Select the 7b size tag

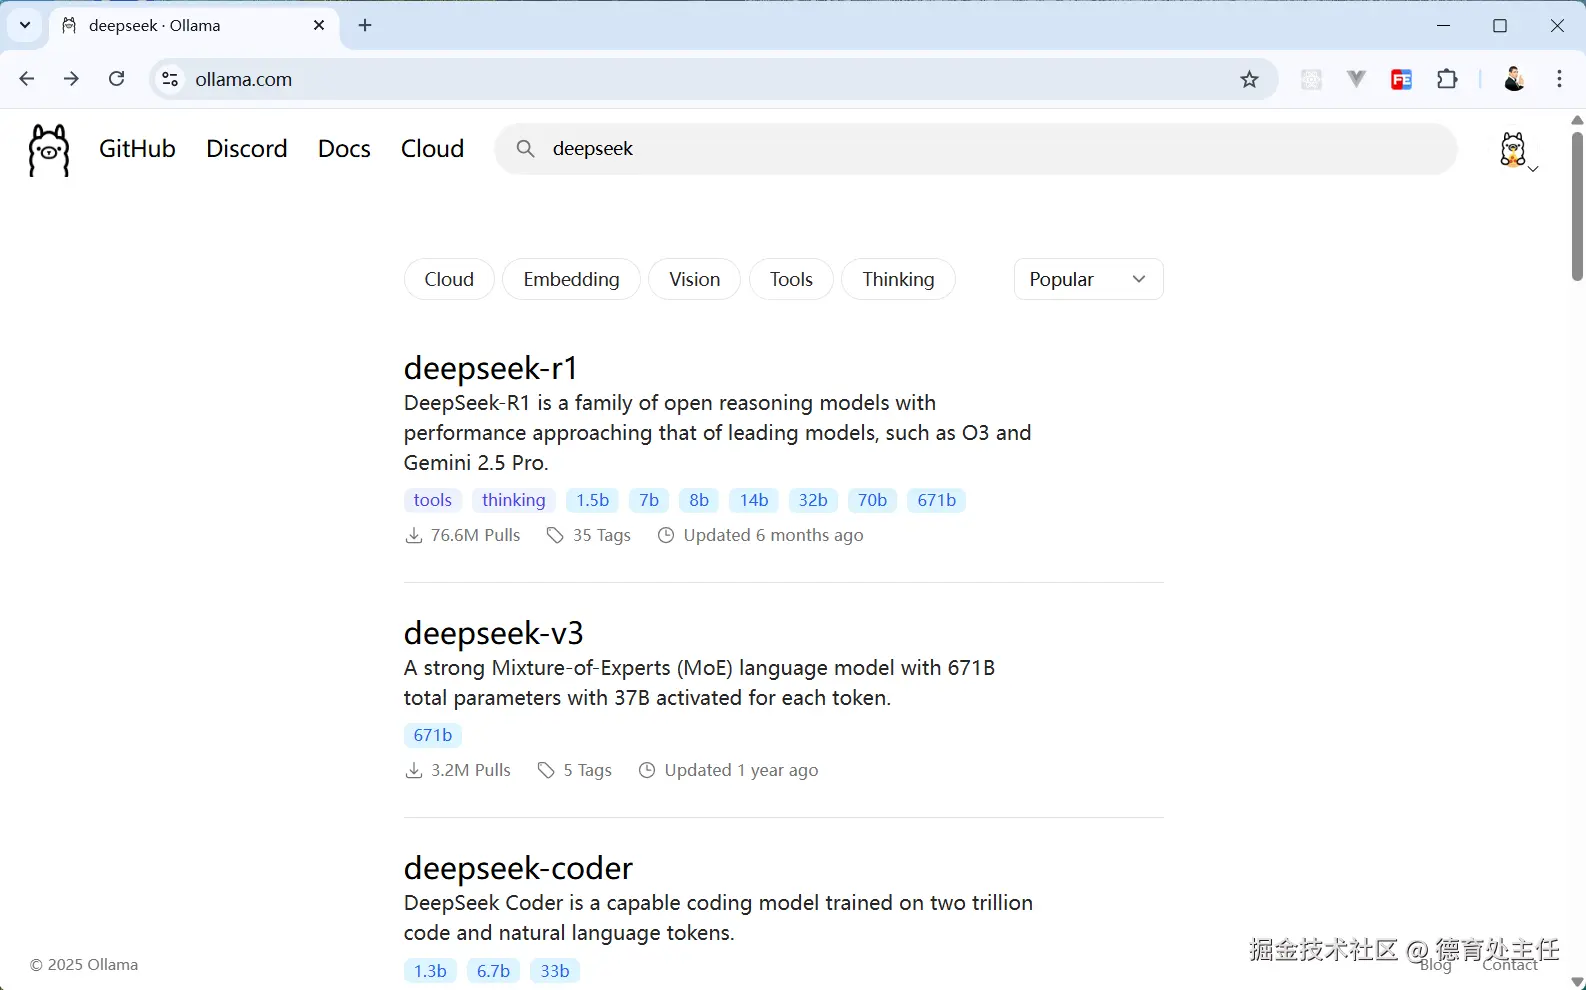coord(649,500)
